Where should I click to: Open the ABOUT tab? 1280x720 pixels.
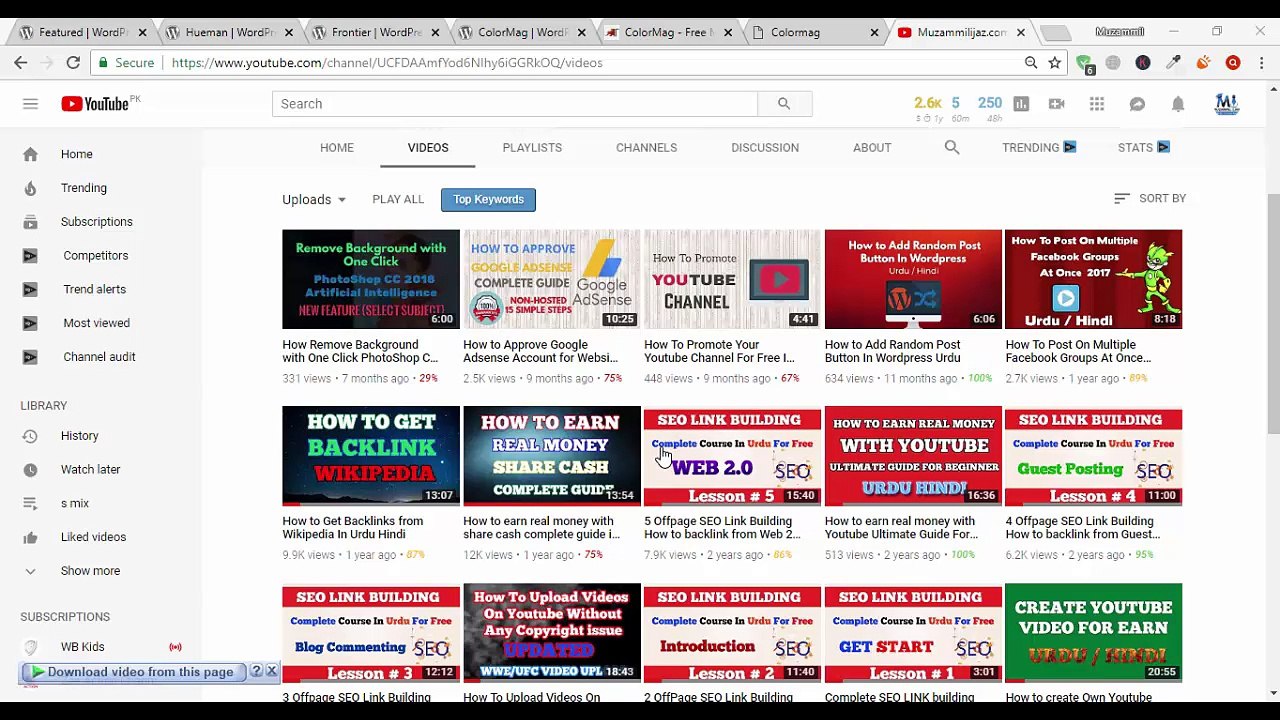872,148
